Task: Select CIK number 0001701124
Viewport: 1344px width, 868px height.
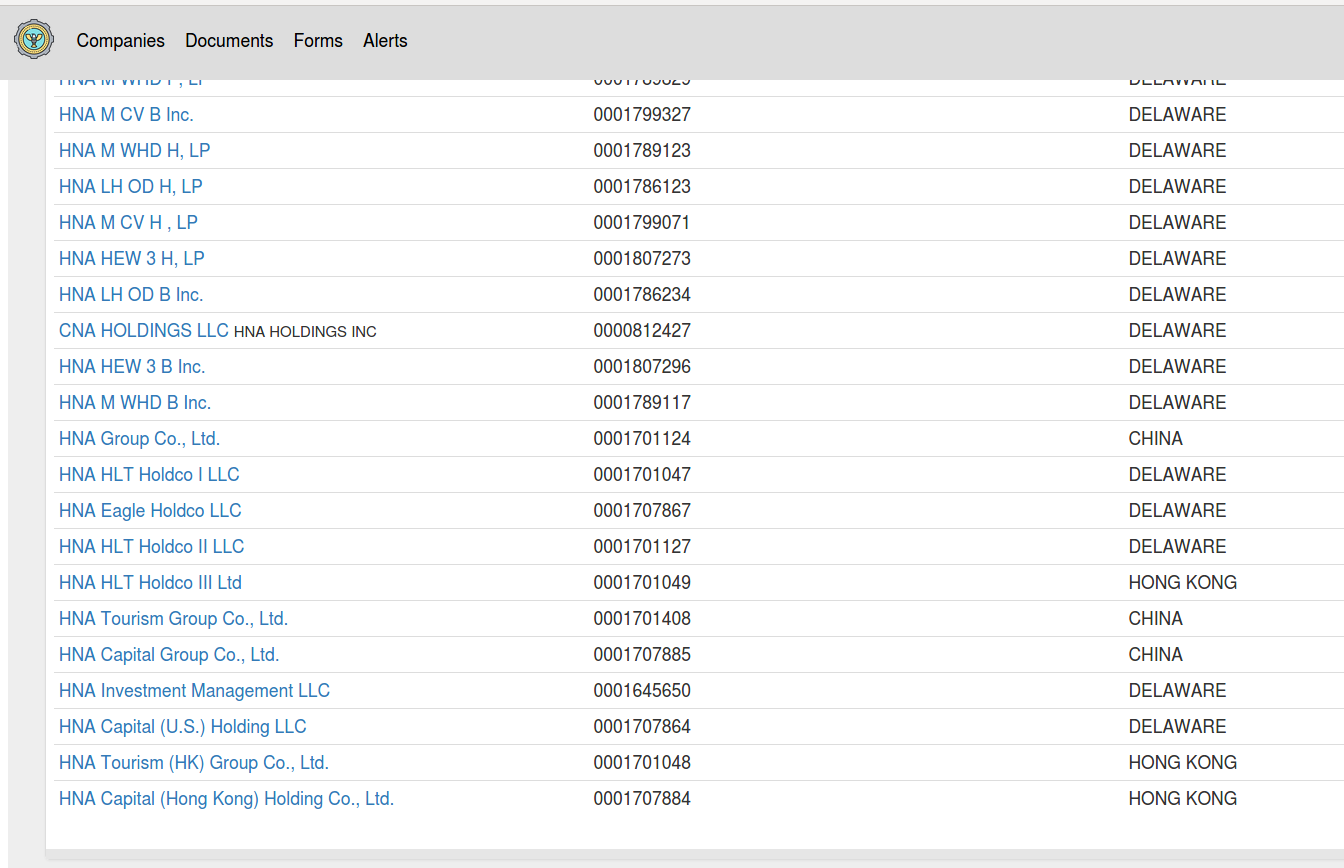Action: pyautogui.click(x=642, y=439)
